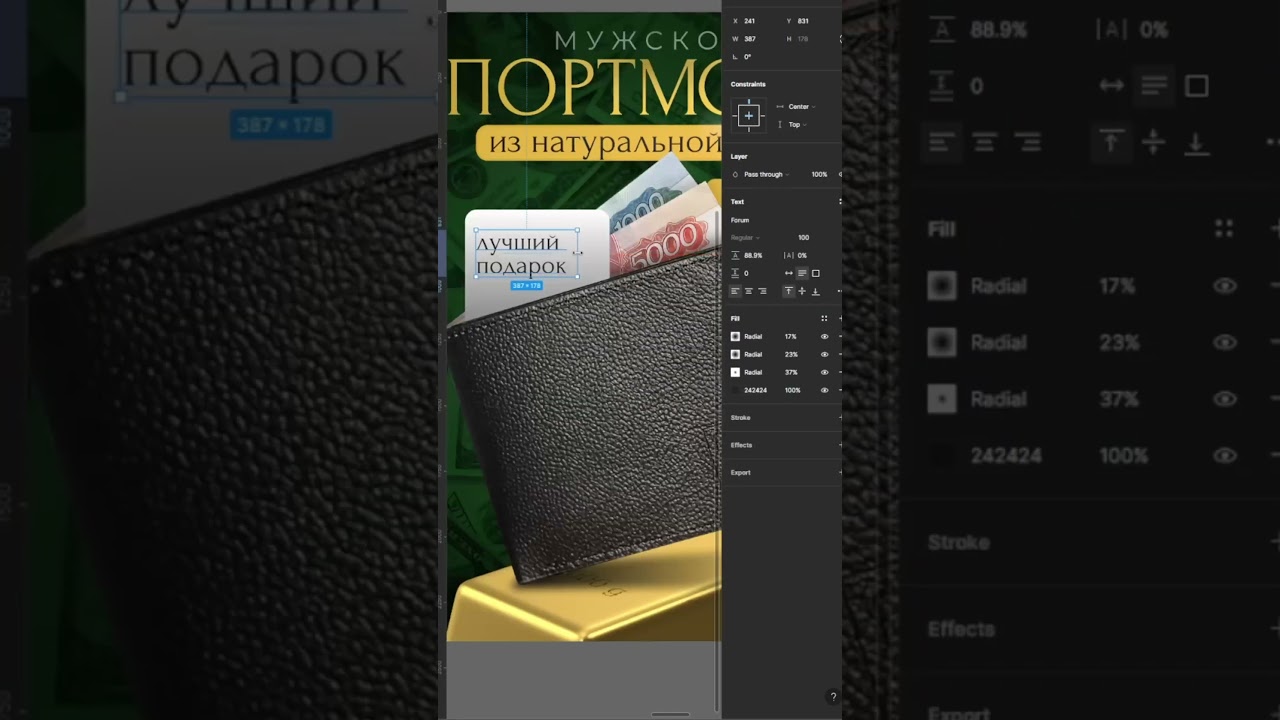Open 17% Radial gradient swatch
Screen dimensions: 1280x720
tap(736, 337)
